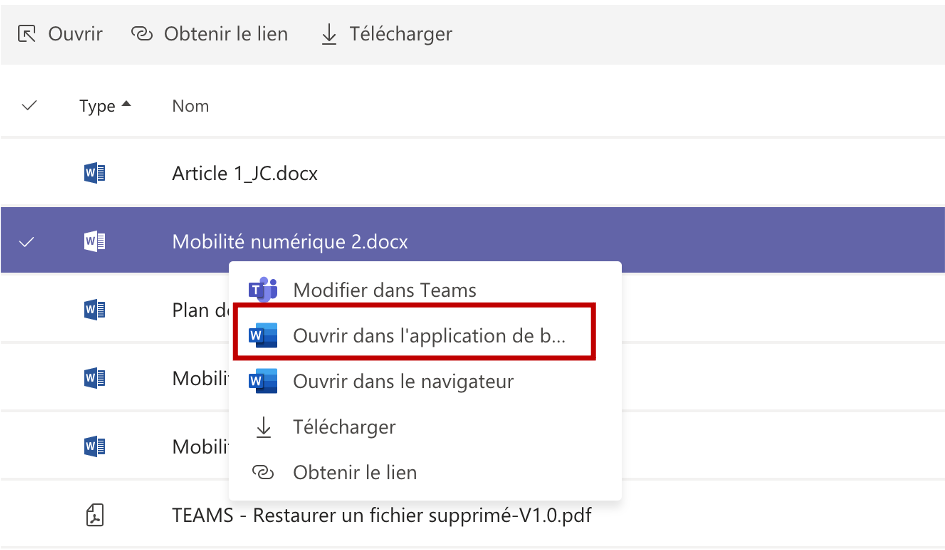
Task: Click the Word icon for the selected Mobilité numérique 2 row
Action: (94, 241)
